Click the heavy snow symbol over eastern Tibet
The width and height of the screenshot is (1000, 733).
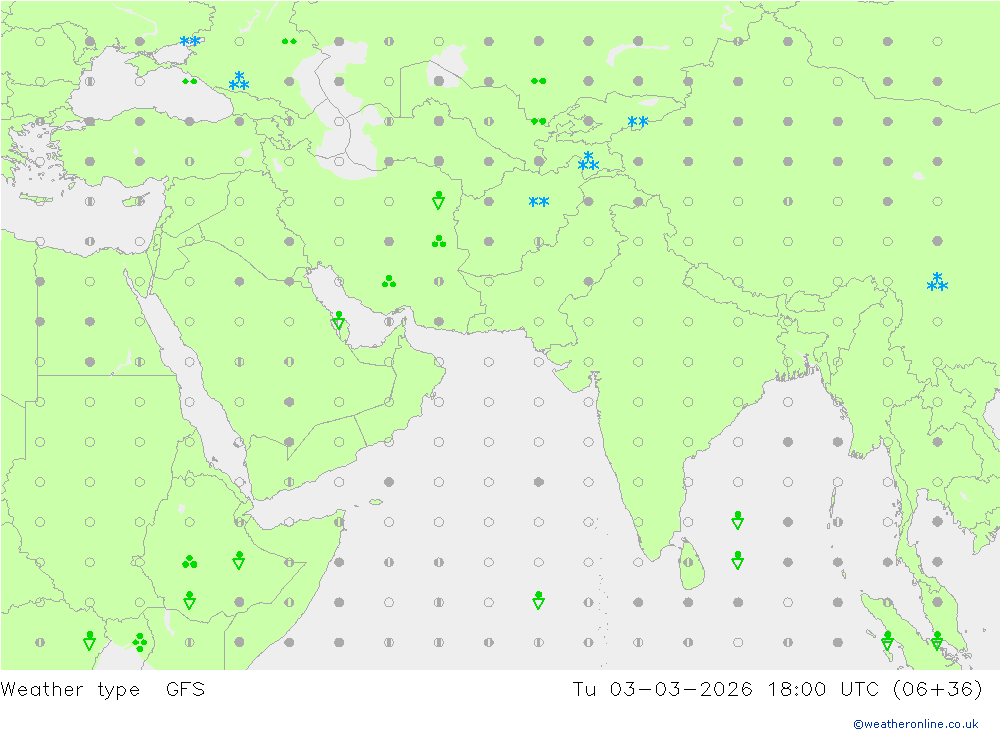(937, 281)
